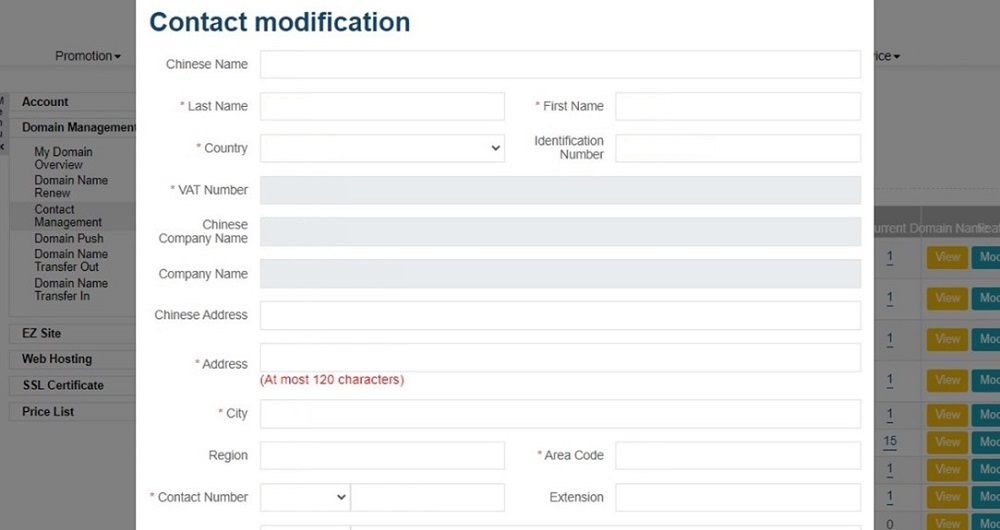Focus the Last Name field
The height and width of the screenshot is (530, 1000).
382,106
